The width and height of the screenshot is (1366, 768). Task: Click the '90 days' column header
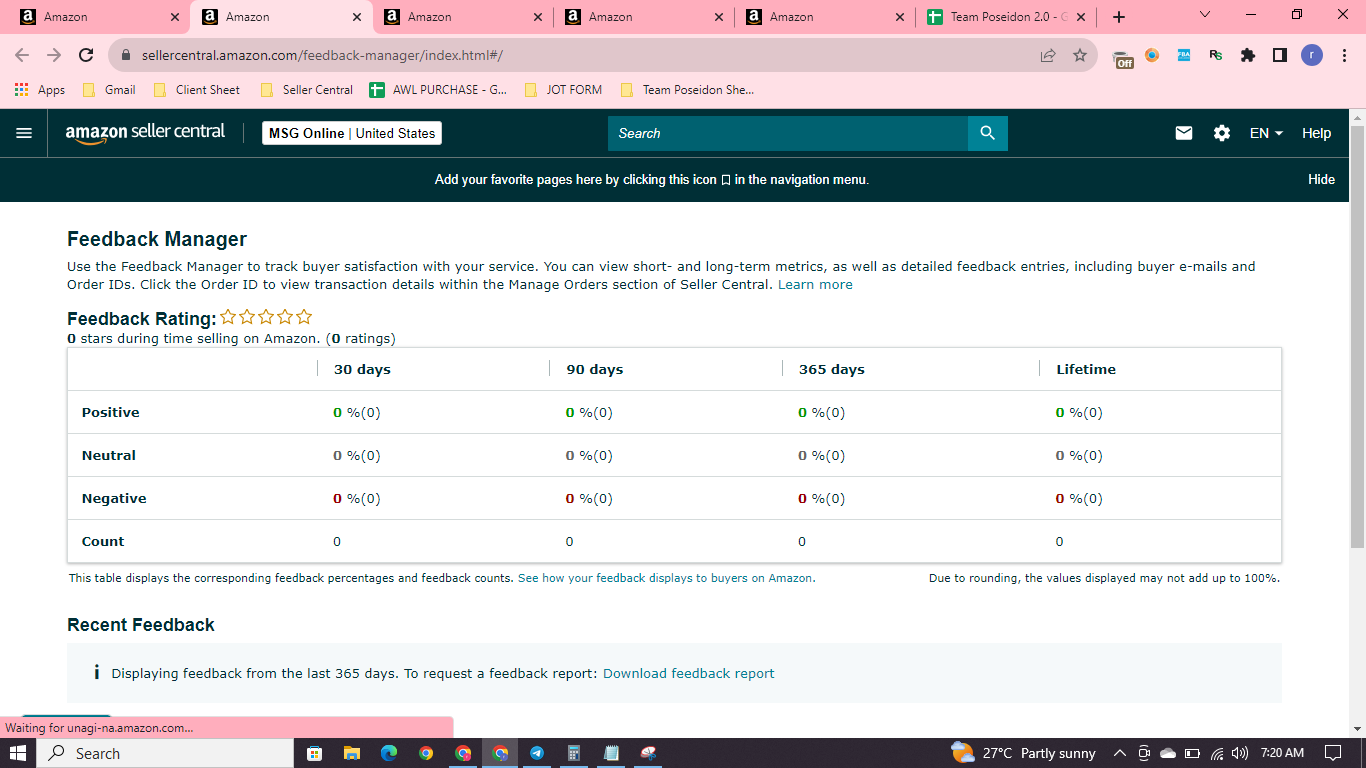pos(595,369)
